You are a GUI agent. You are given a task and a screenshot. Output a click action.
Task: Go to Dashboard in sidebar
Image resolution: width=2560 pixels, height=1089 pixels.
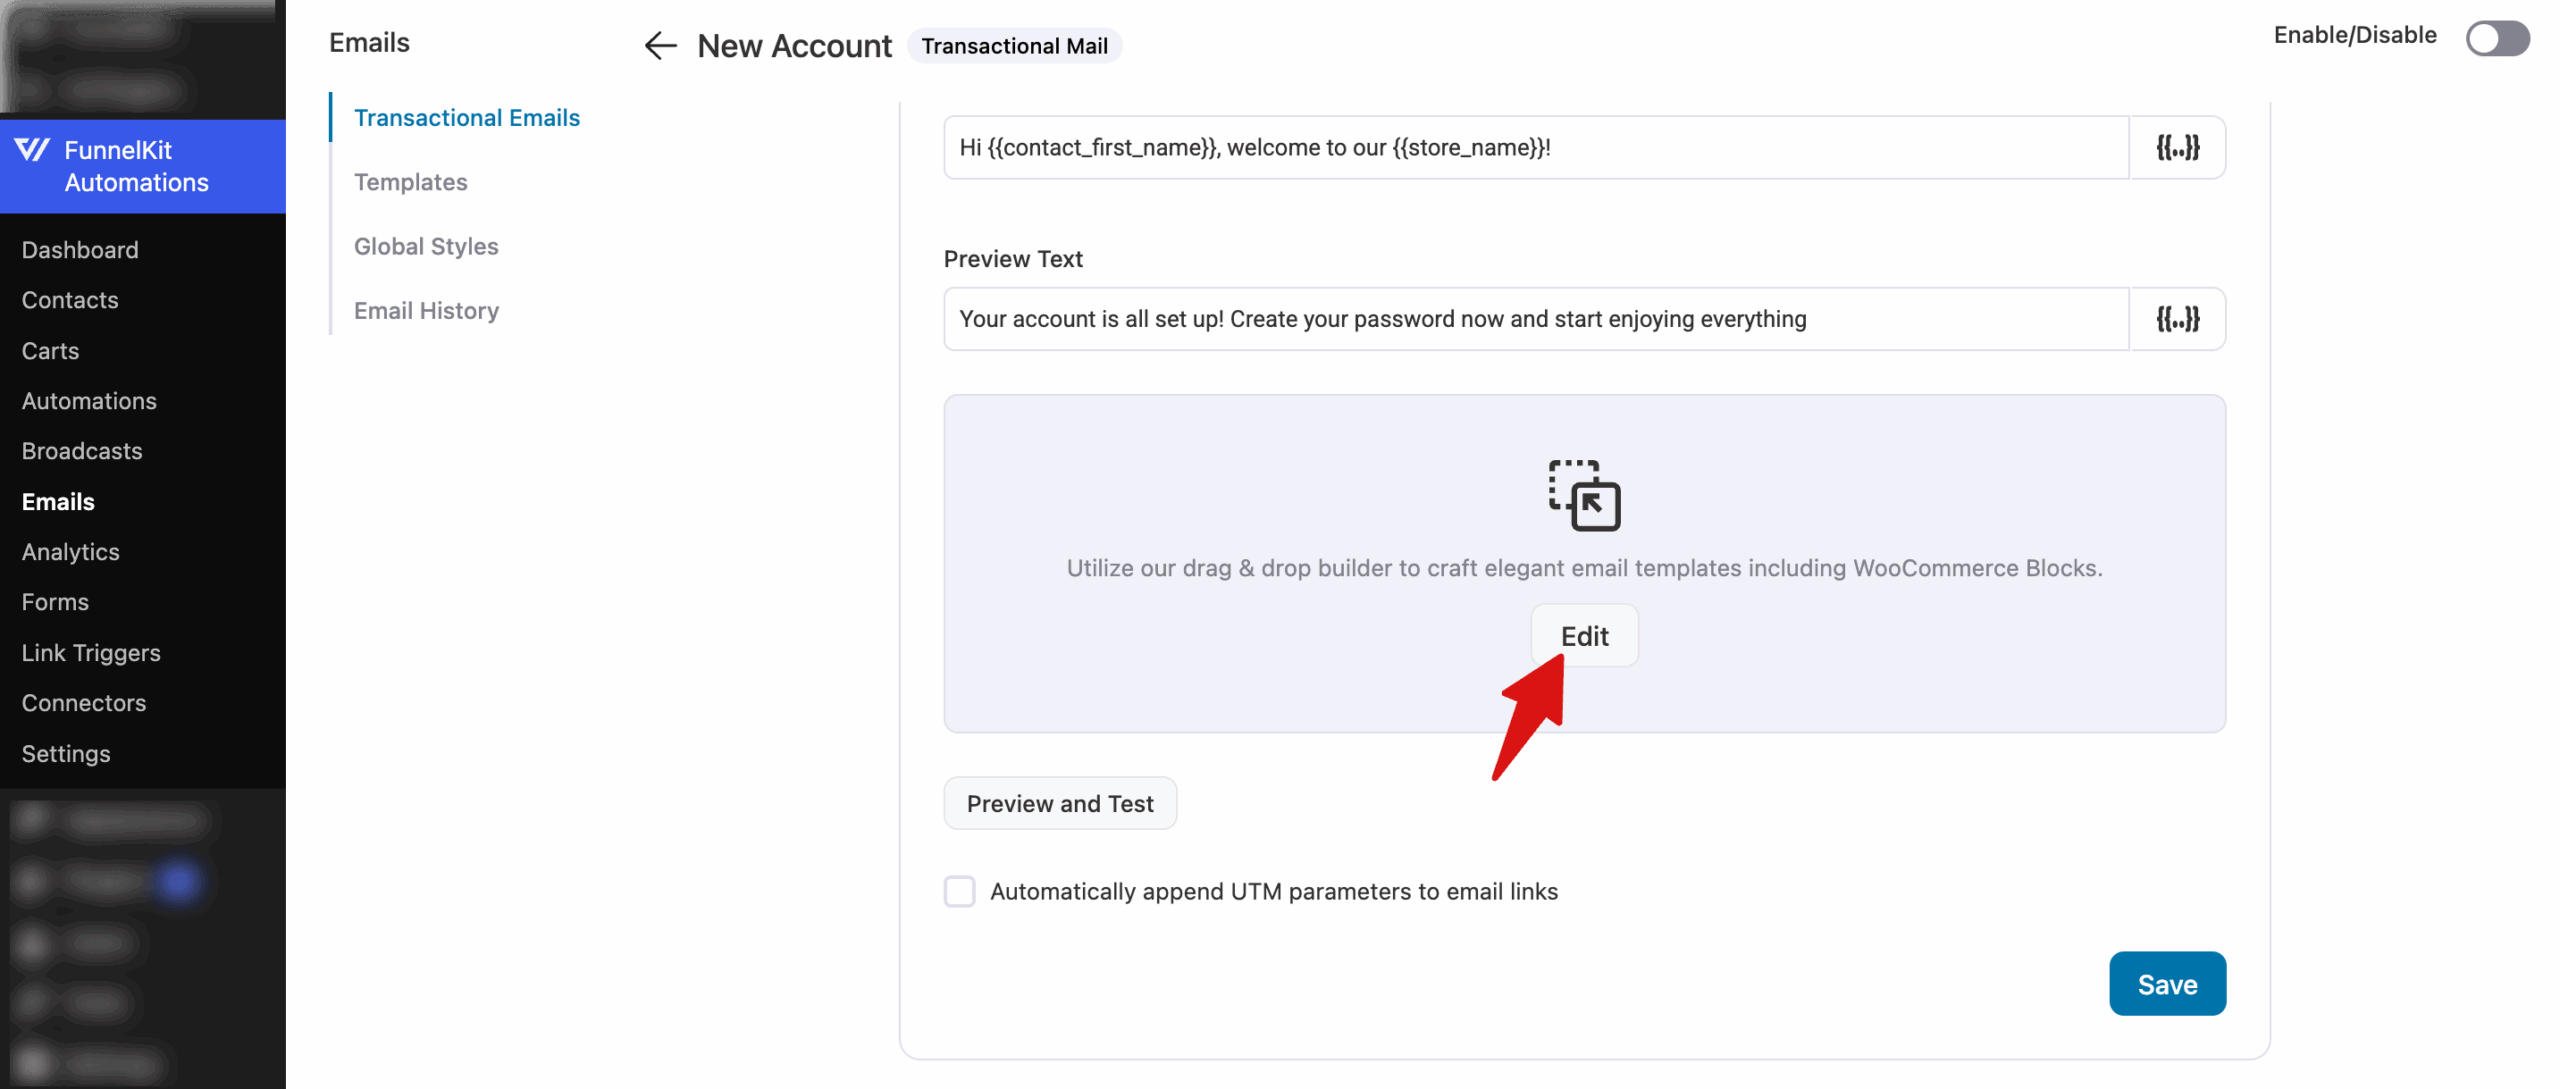tap(80, 250)
